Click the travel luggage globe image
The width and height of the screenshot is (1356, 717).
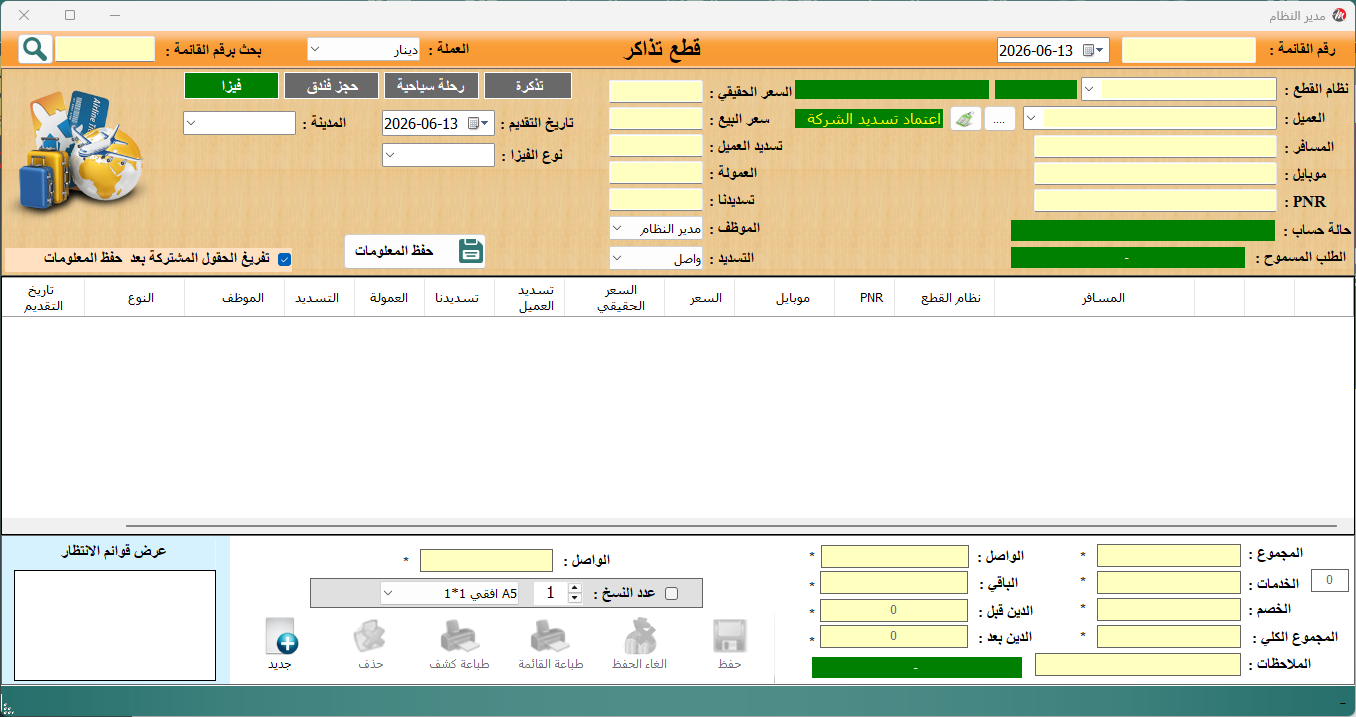pyautogui.click(x=80, y=152)
